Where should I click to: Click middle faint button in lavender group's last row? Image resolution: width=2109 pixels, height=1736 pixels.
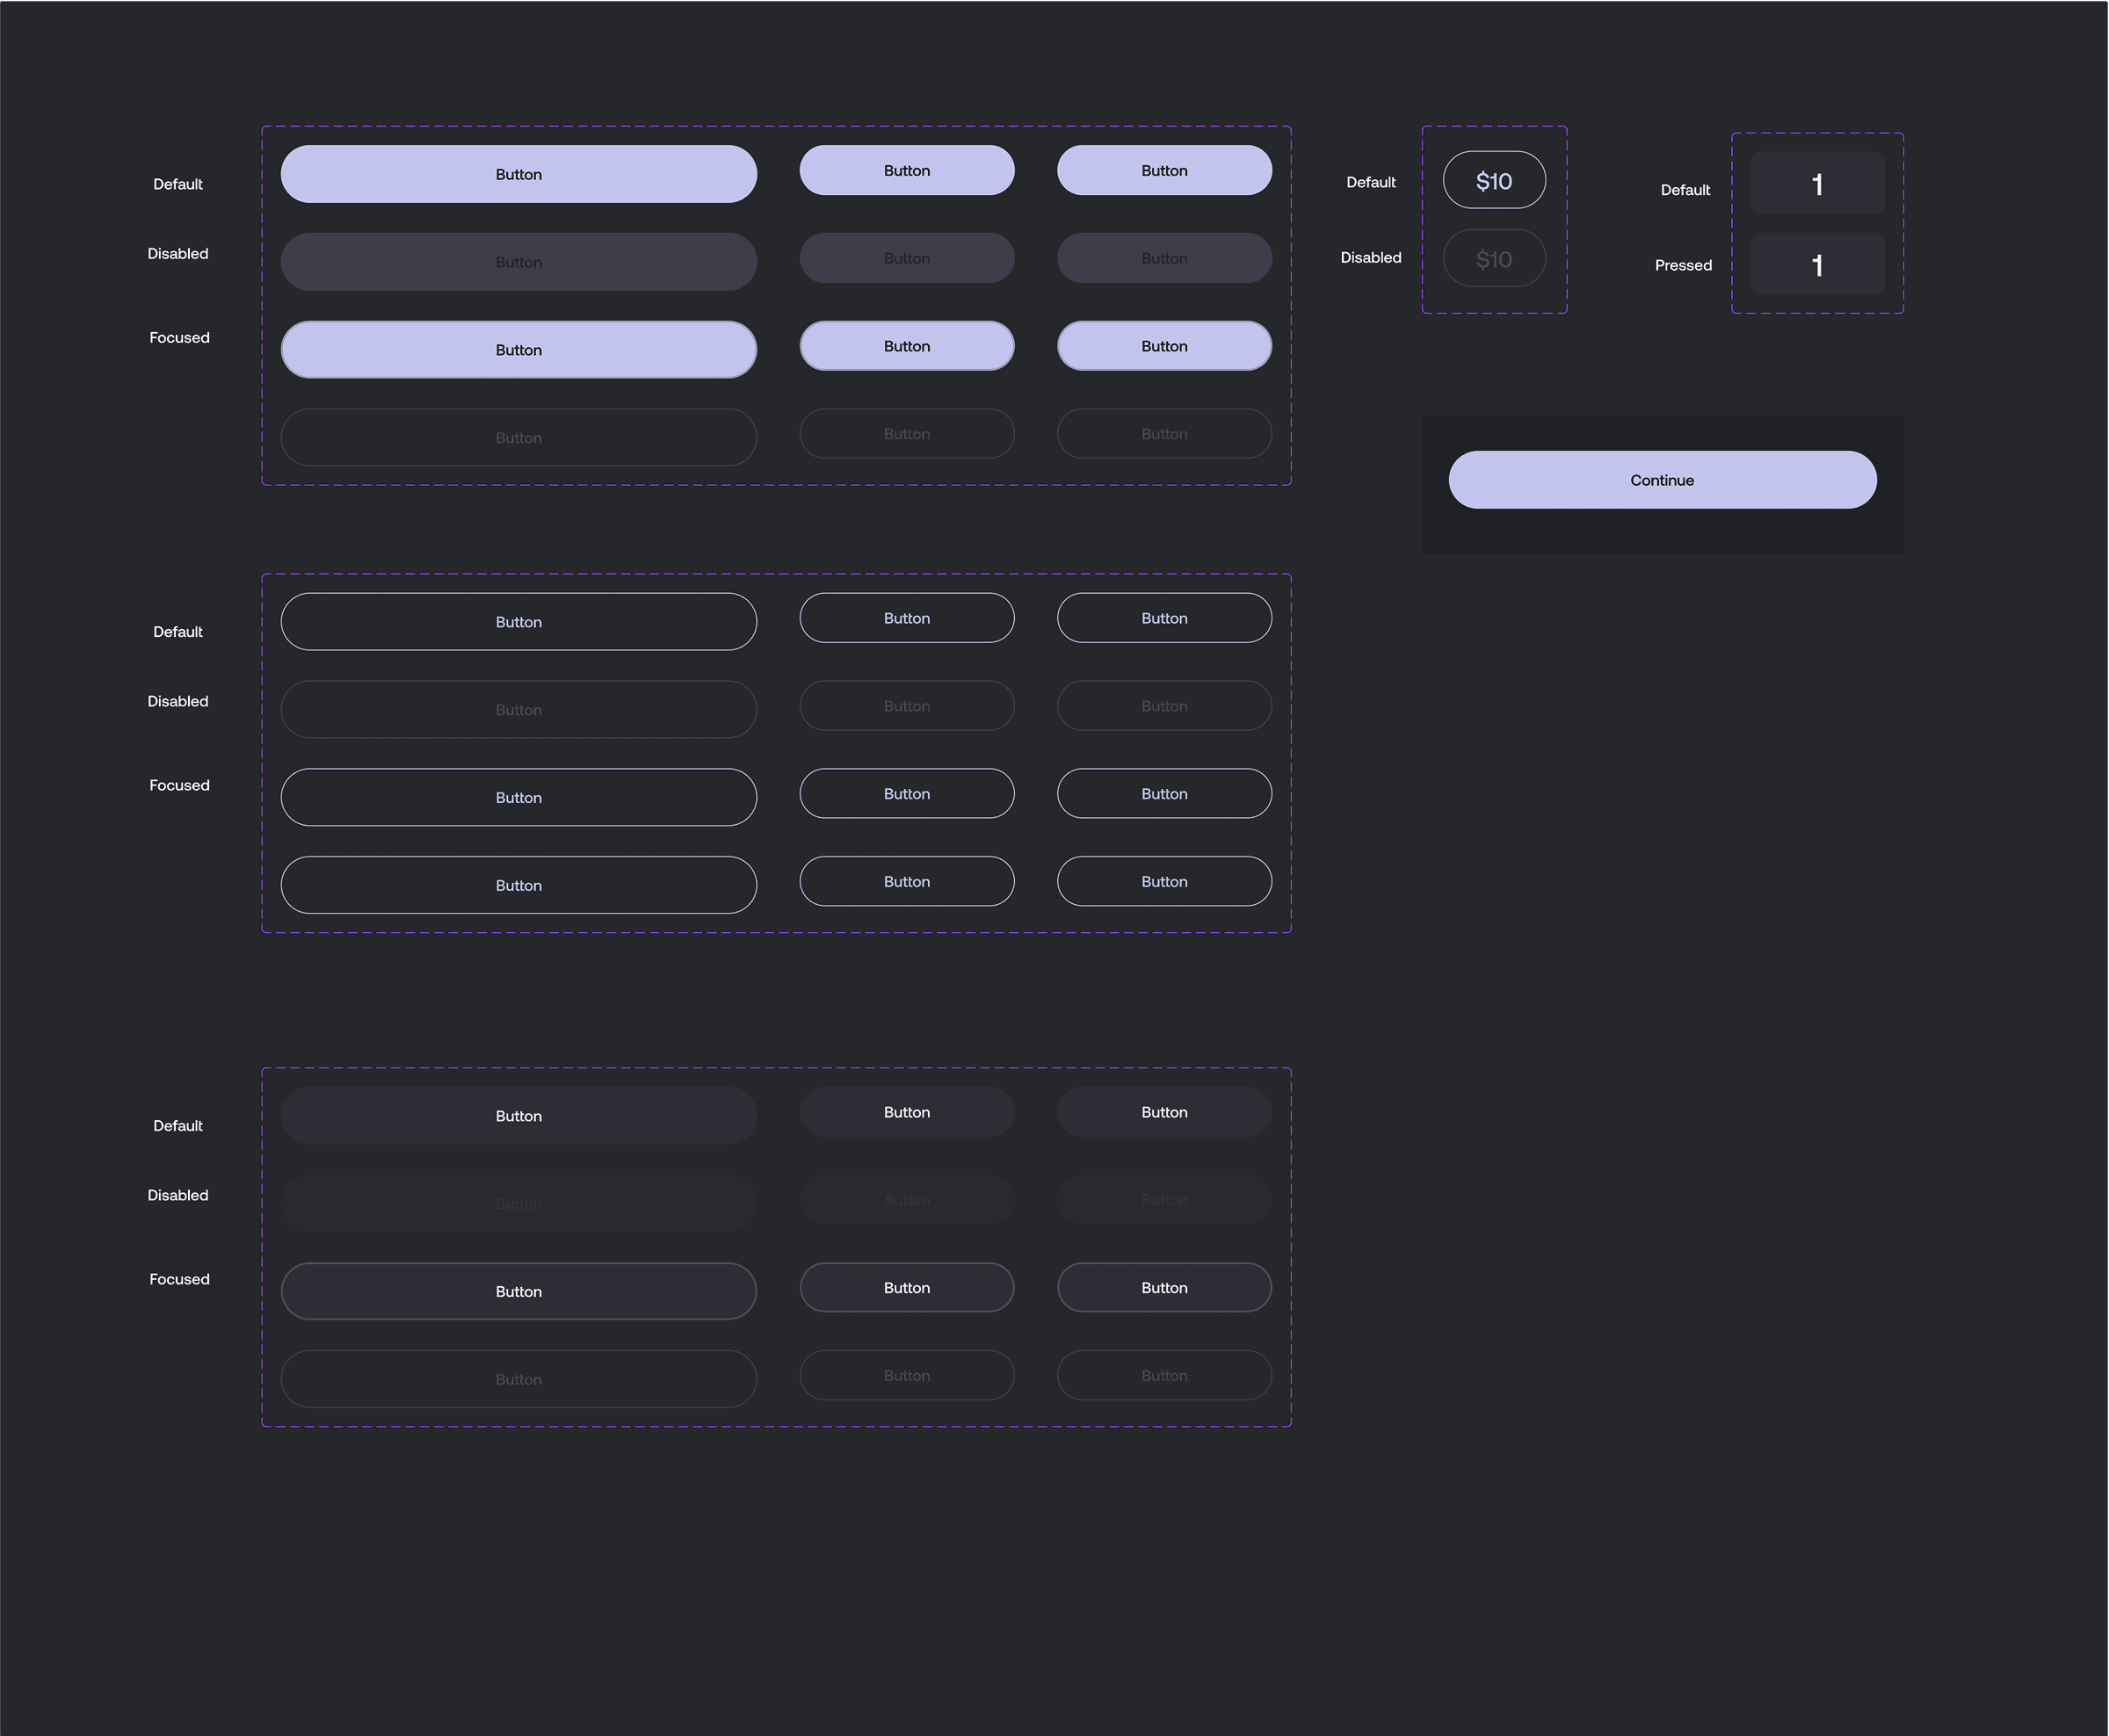coord(907,433)
